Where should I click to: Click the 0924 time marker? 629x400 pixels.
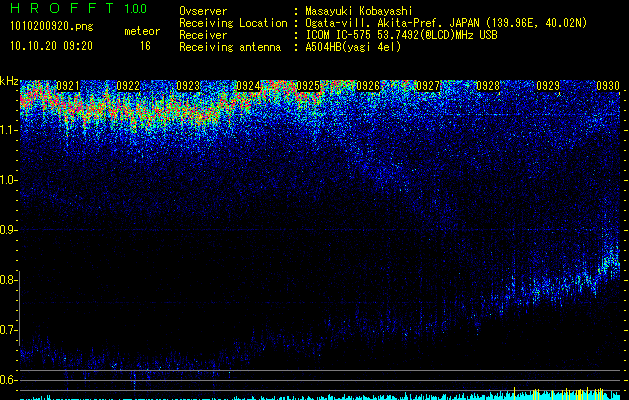(248, 86)
